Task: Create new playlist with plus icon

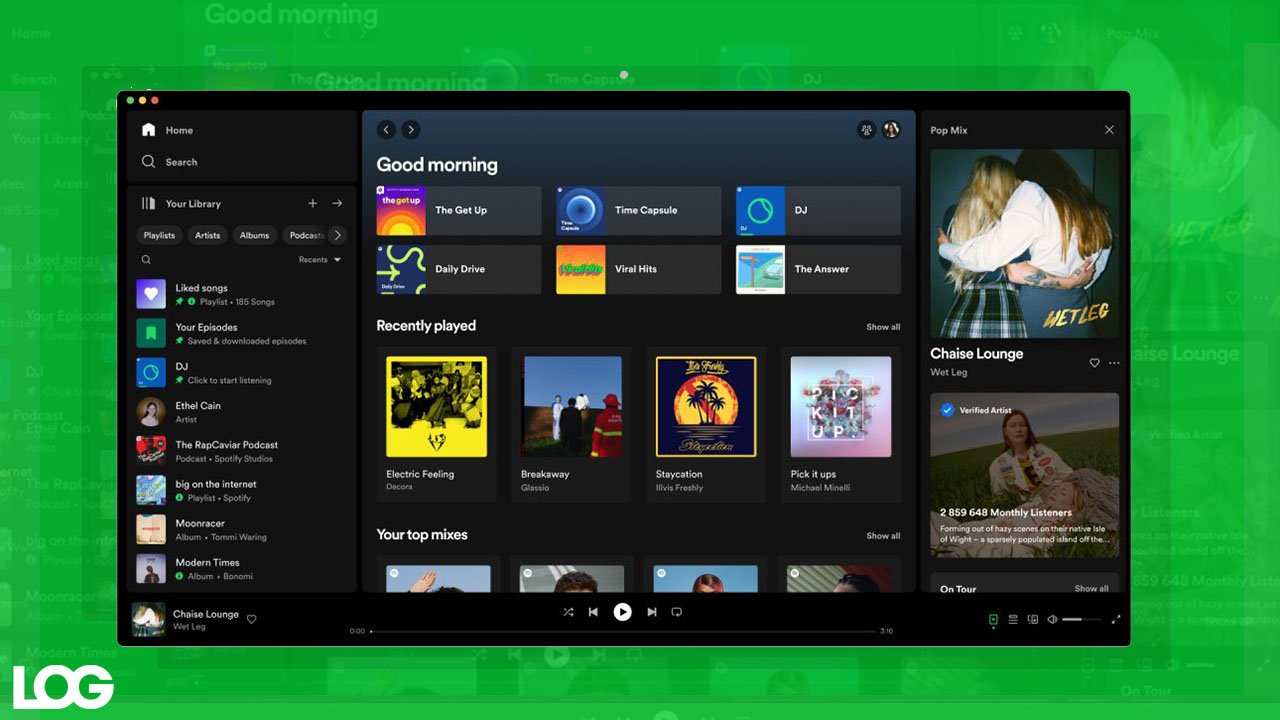Action: pos(312,203)
